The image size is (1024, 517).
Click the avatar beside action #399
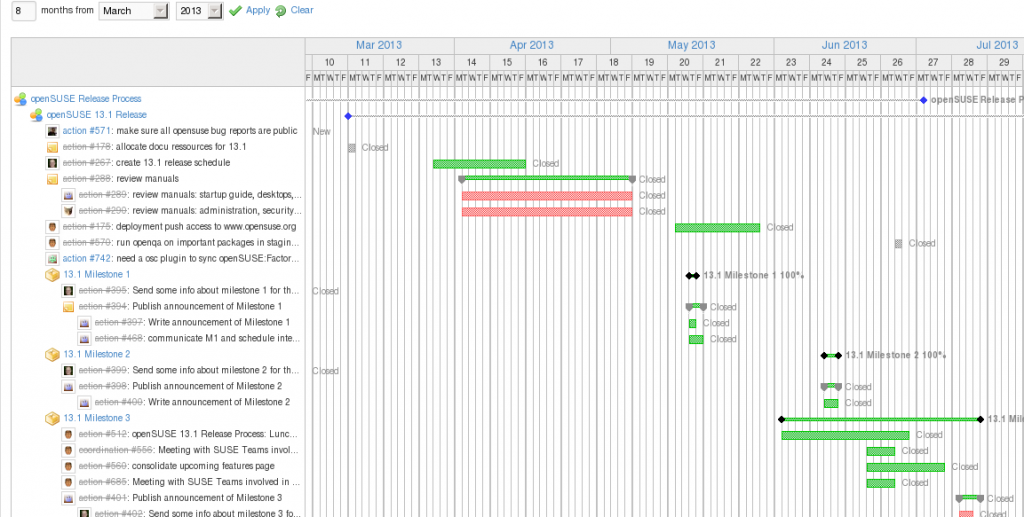click(69, 370)
